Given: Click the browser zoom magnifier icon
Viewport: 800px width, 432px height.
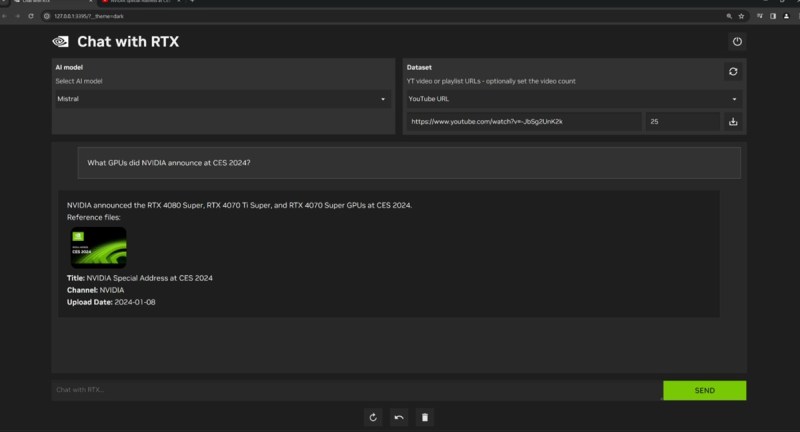Looking at the screenshot, I should click(729, 16).
